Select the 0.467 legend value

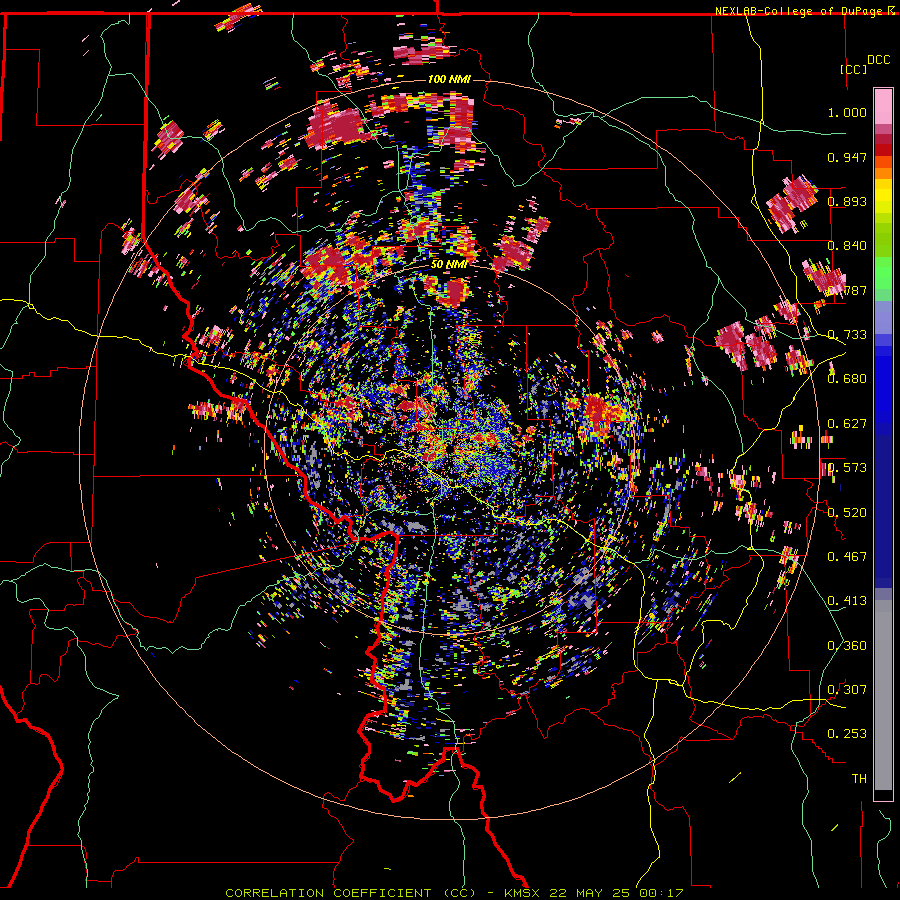click(x=847, y=557)
